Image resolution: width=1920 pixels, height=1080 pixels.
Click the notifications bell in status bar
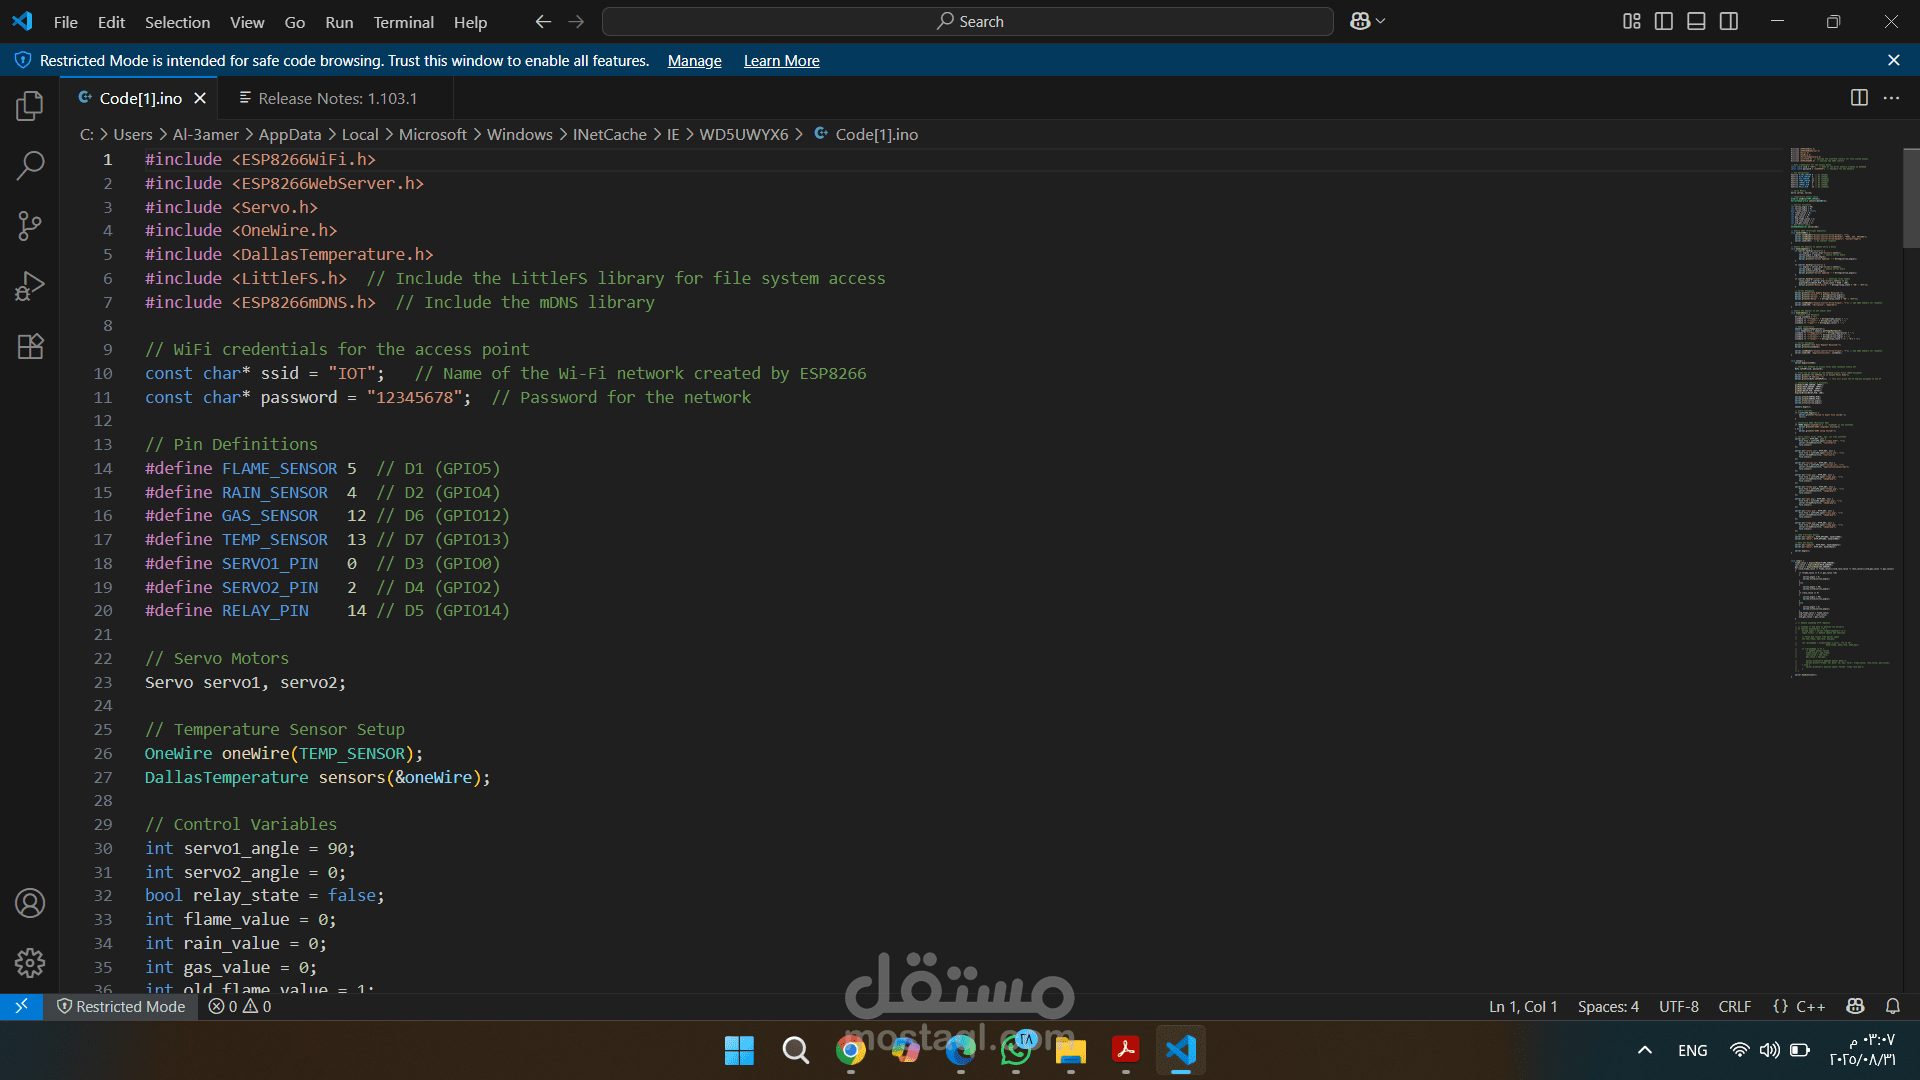point(1892,1006)
